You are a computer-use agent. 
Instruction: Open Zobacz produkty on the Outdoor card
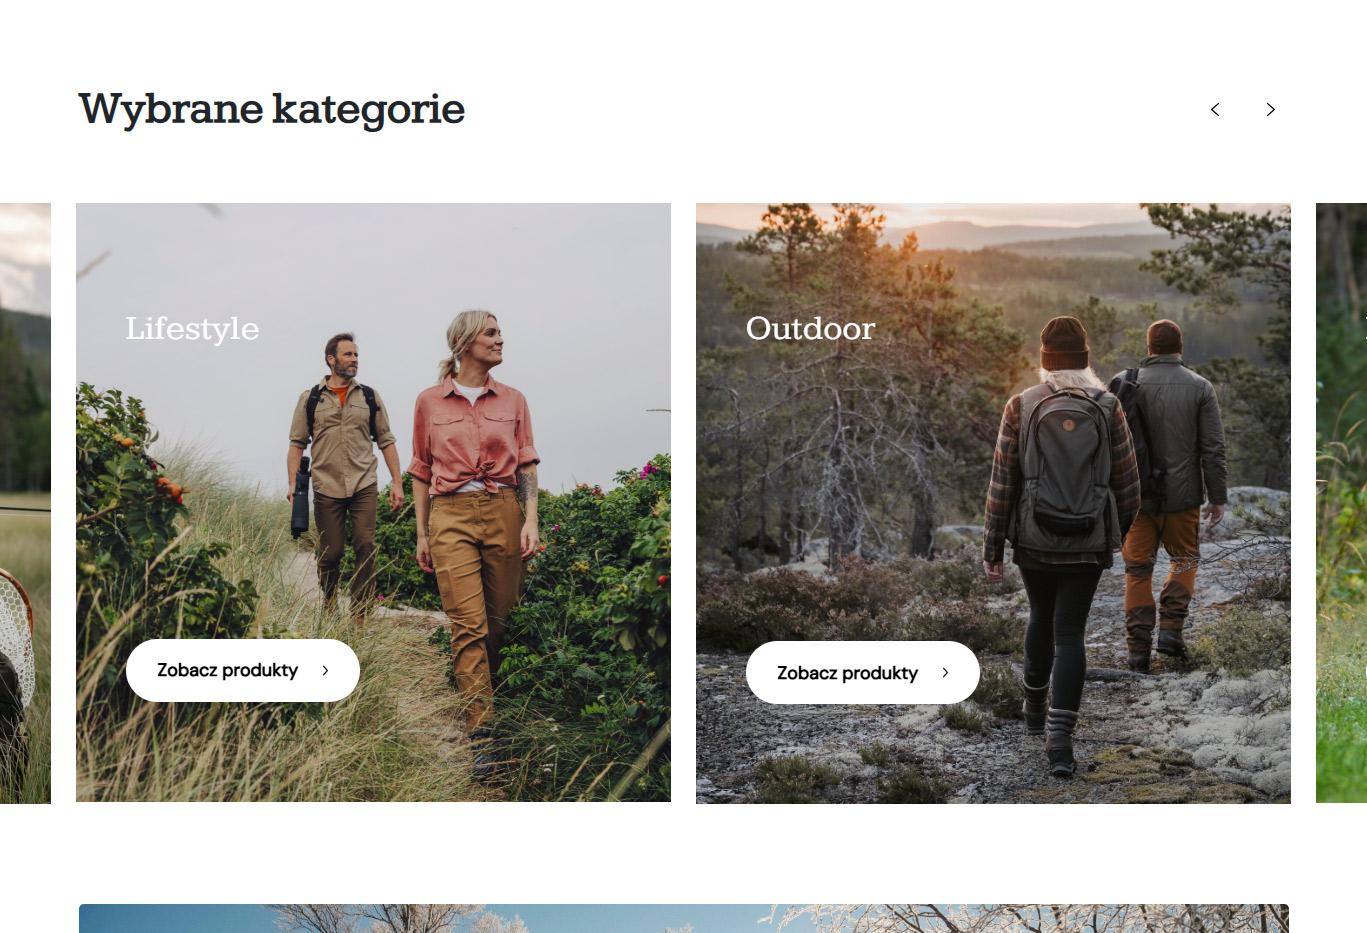(863, 672)
